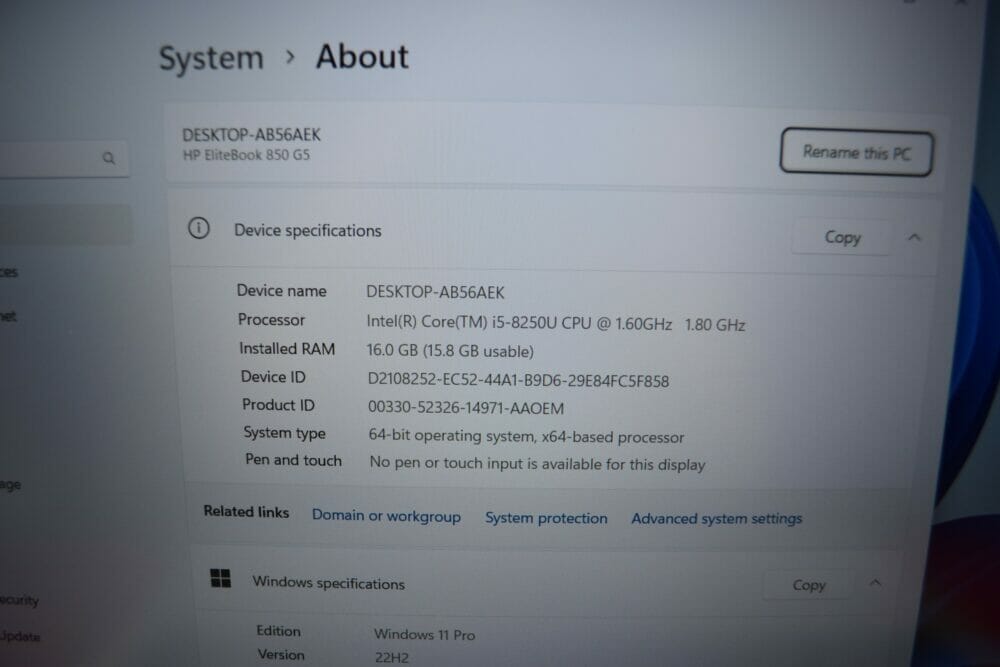Click the Product ID label

coord(278,405)
